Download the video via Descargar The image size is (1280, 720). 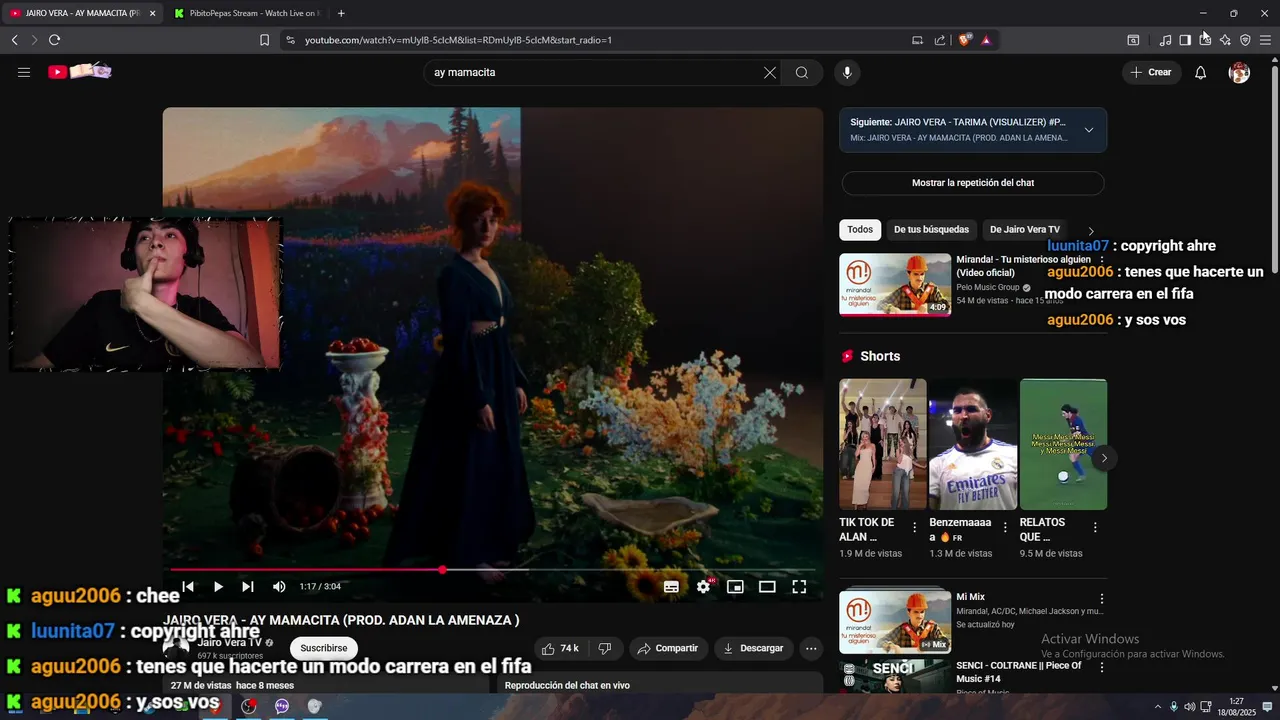point(753,649)
